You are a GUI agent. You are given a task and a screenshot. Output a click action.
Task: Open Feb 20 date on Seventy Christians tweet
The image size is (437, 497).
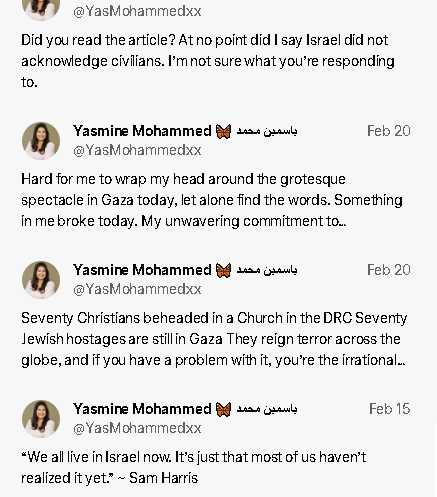tap(388, 270)
